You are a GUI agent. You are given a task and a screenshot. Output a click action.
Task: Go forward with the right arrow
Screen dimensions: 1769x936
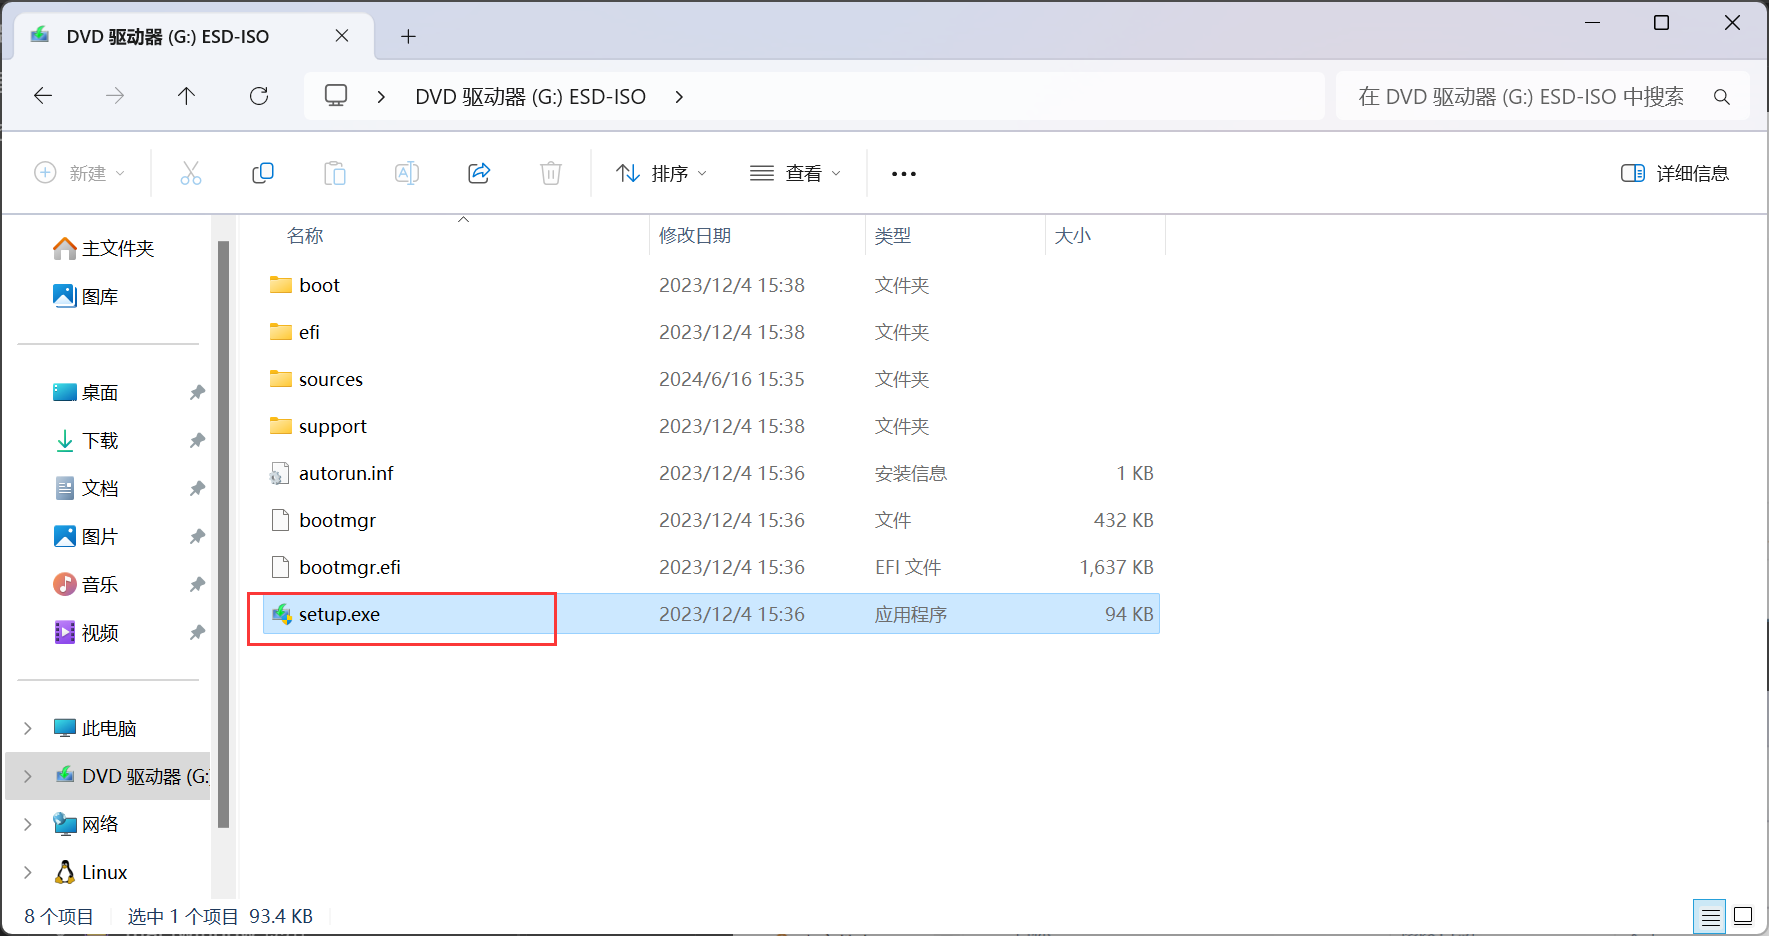click(x=115, y=96)
